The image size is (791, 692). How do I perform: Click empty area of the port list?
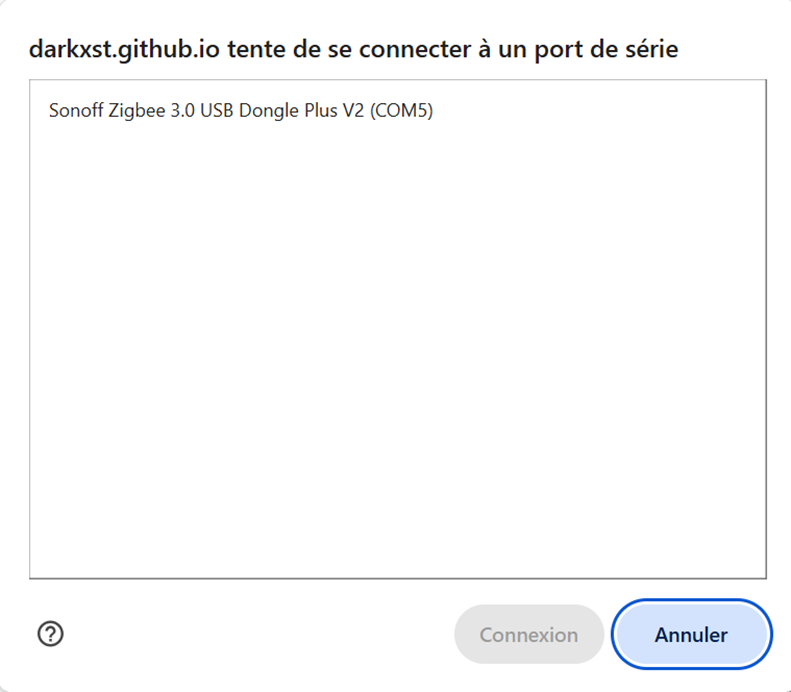[398, 353]
